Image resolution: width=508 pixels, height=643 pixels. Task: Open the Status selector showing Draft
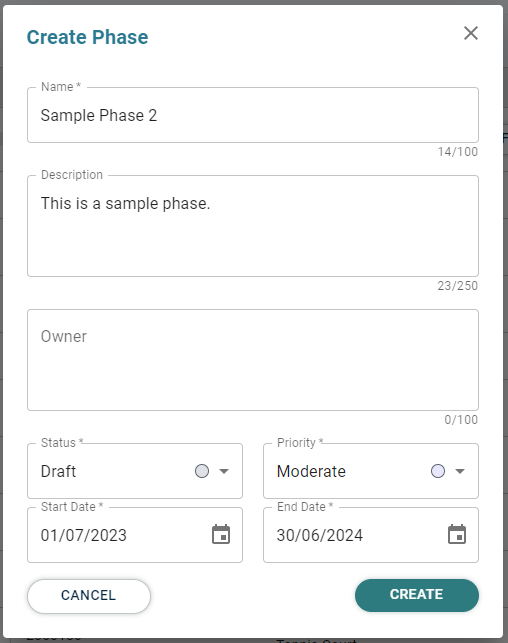point(135,471)
